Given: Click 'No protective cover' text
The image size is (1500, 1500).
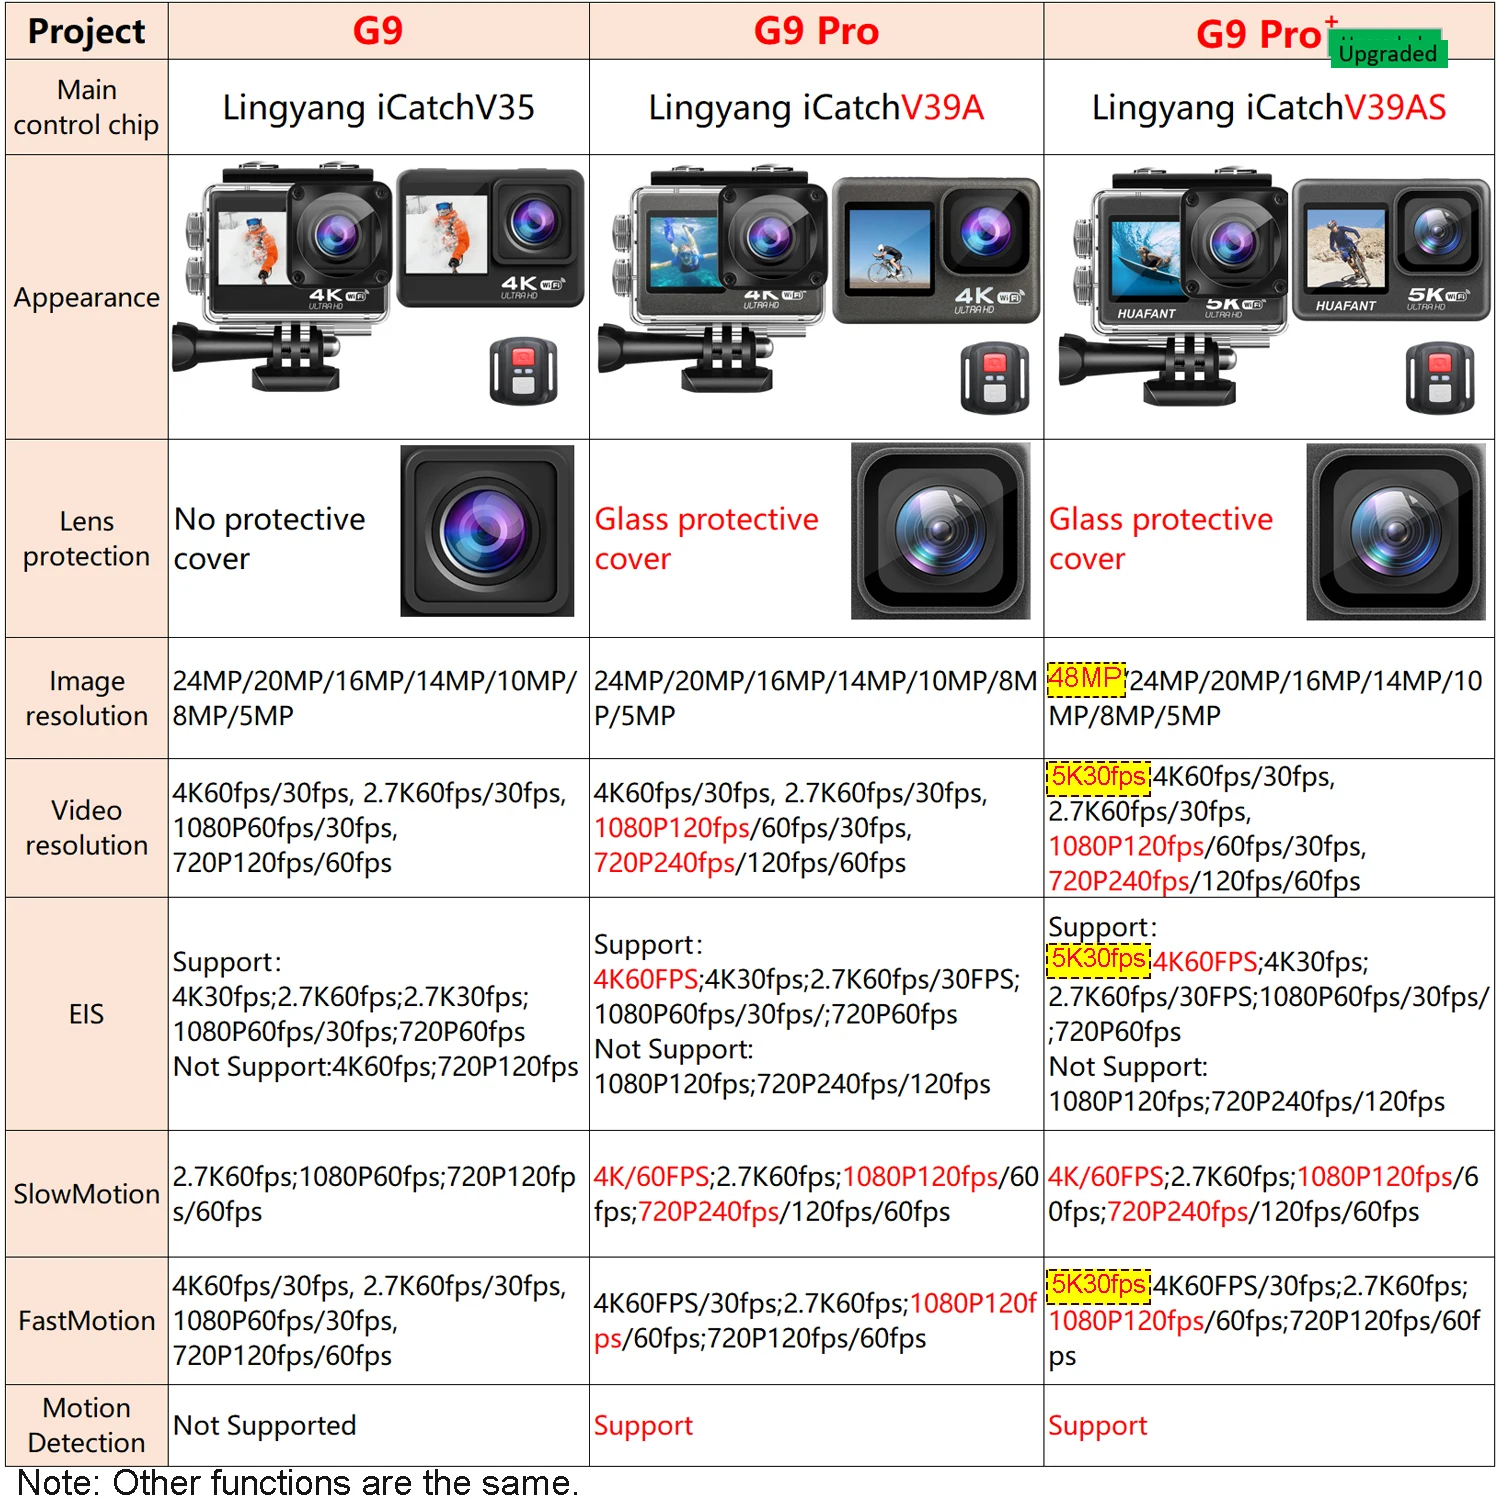Looking at the screenshot, I should 269,538.
